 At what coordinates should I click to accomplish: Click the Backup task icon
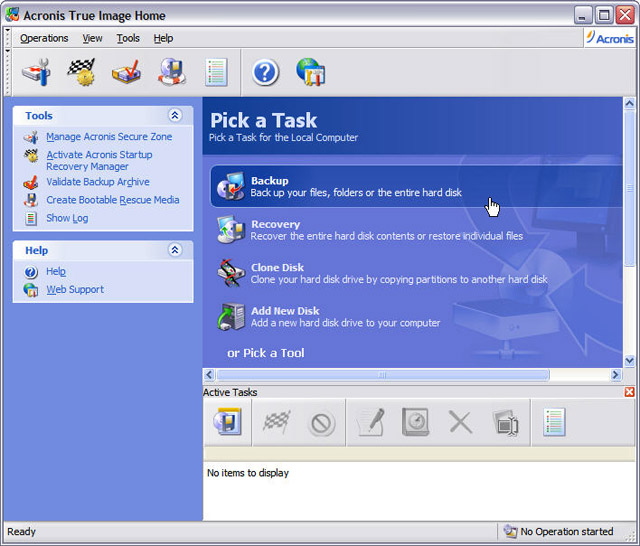(x=231, y=186)
